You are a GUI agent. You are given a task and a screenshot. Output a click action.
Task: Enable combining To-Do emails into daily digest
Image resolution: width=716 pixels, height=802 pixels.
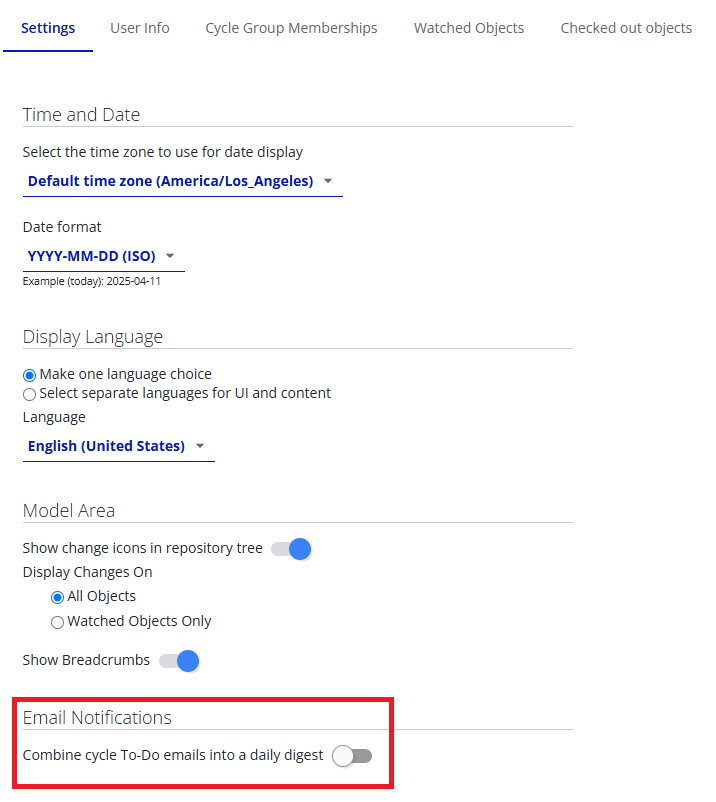(352, 756)
